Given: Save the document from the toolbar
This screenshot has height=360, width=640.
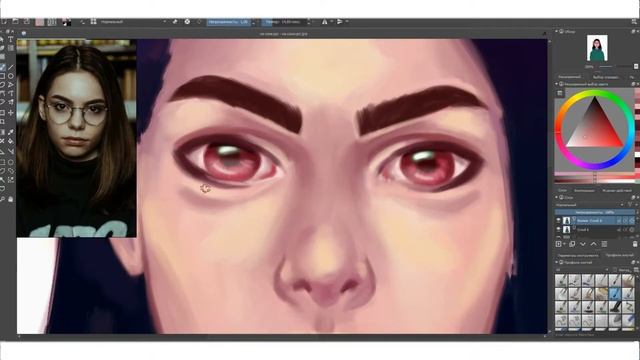Looking at the screenshot, I should 27,22.
